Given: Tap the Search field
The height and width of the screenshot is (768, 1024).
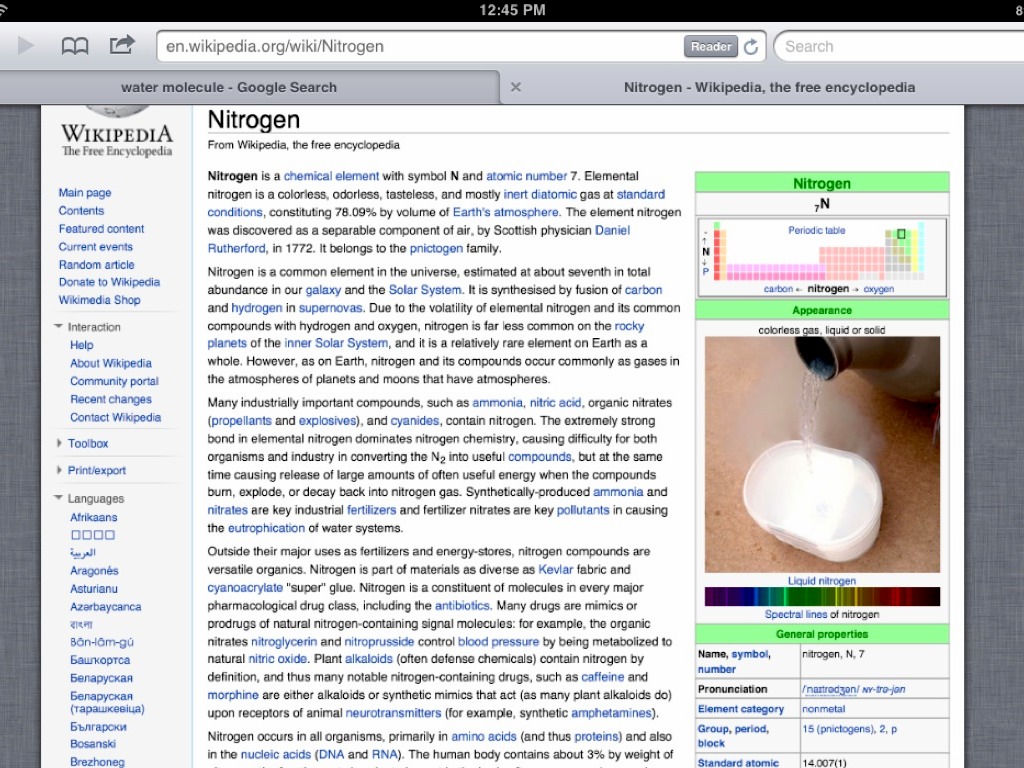Looking at the screenshot, I should coord(901,46).
